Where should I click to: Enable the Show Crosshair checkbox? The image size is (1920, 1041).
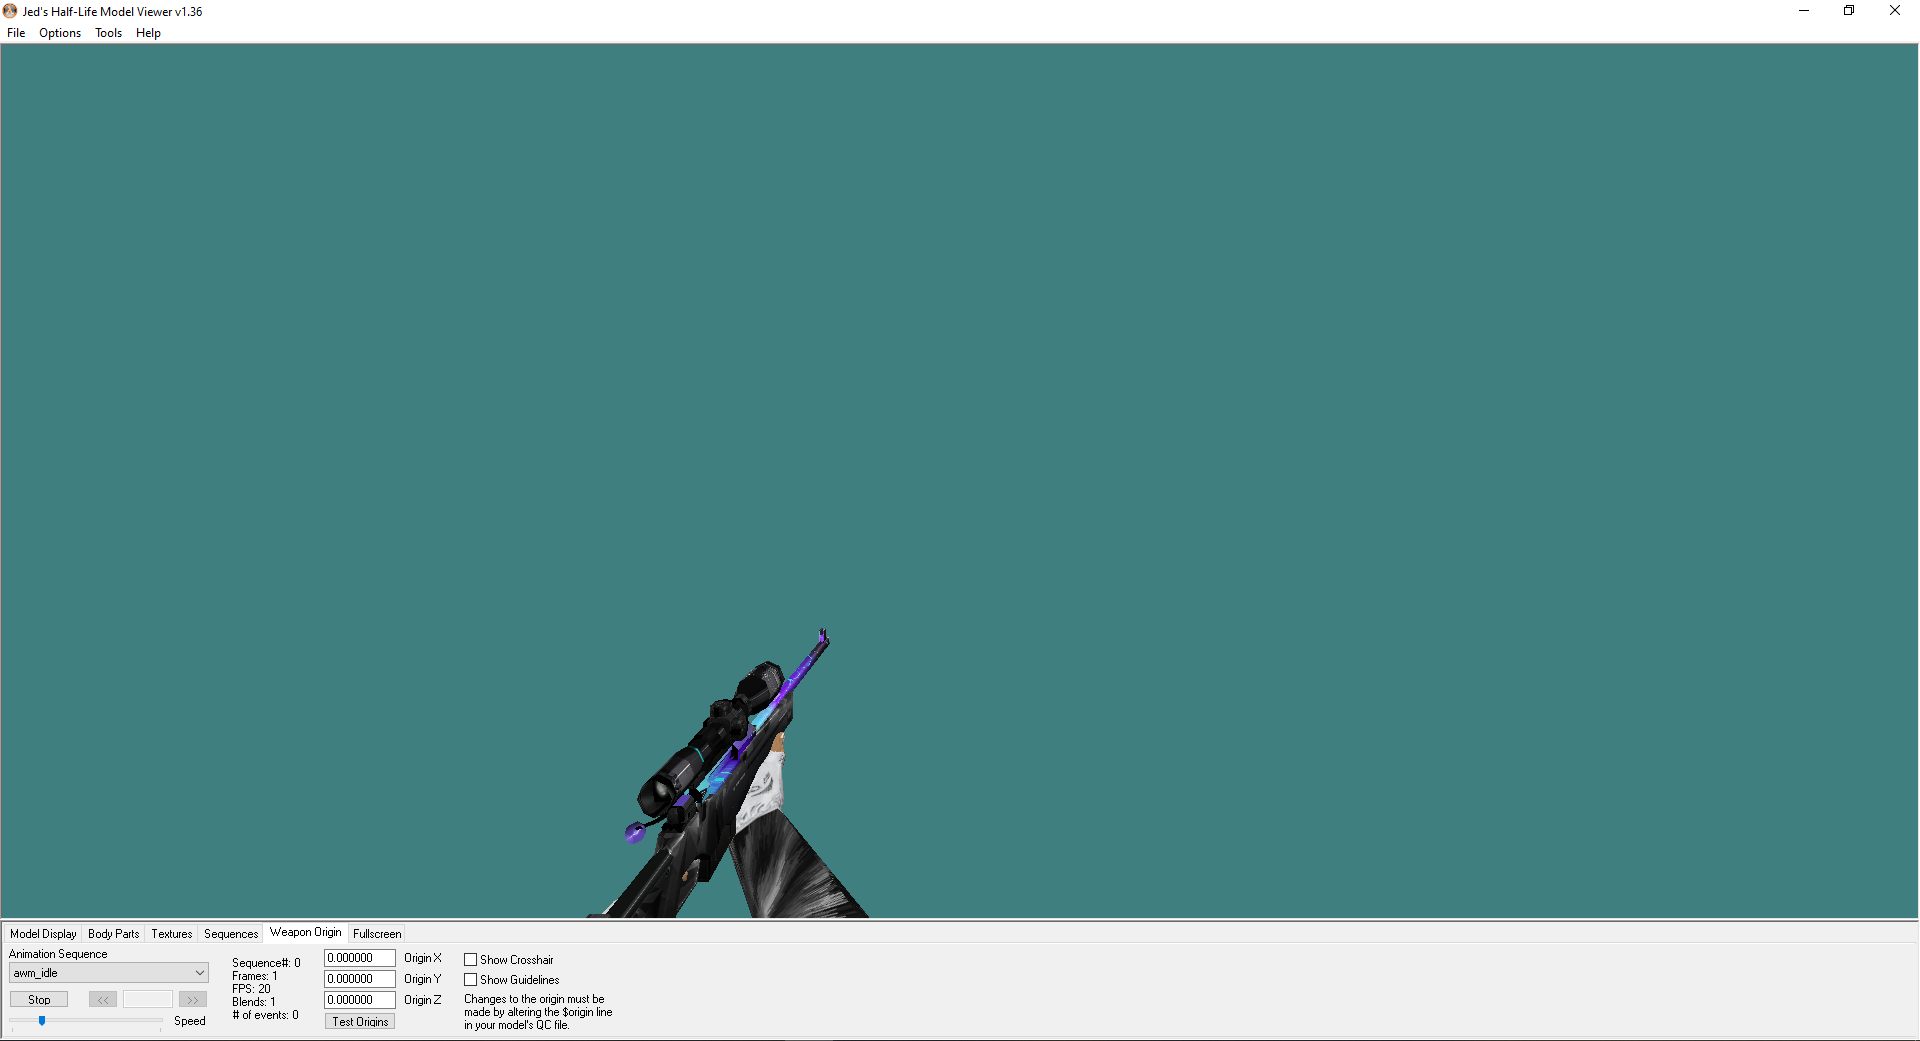pos(470,960)
